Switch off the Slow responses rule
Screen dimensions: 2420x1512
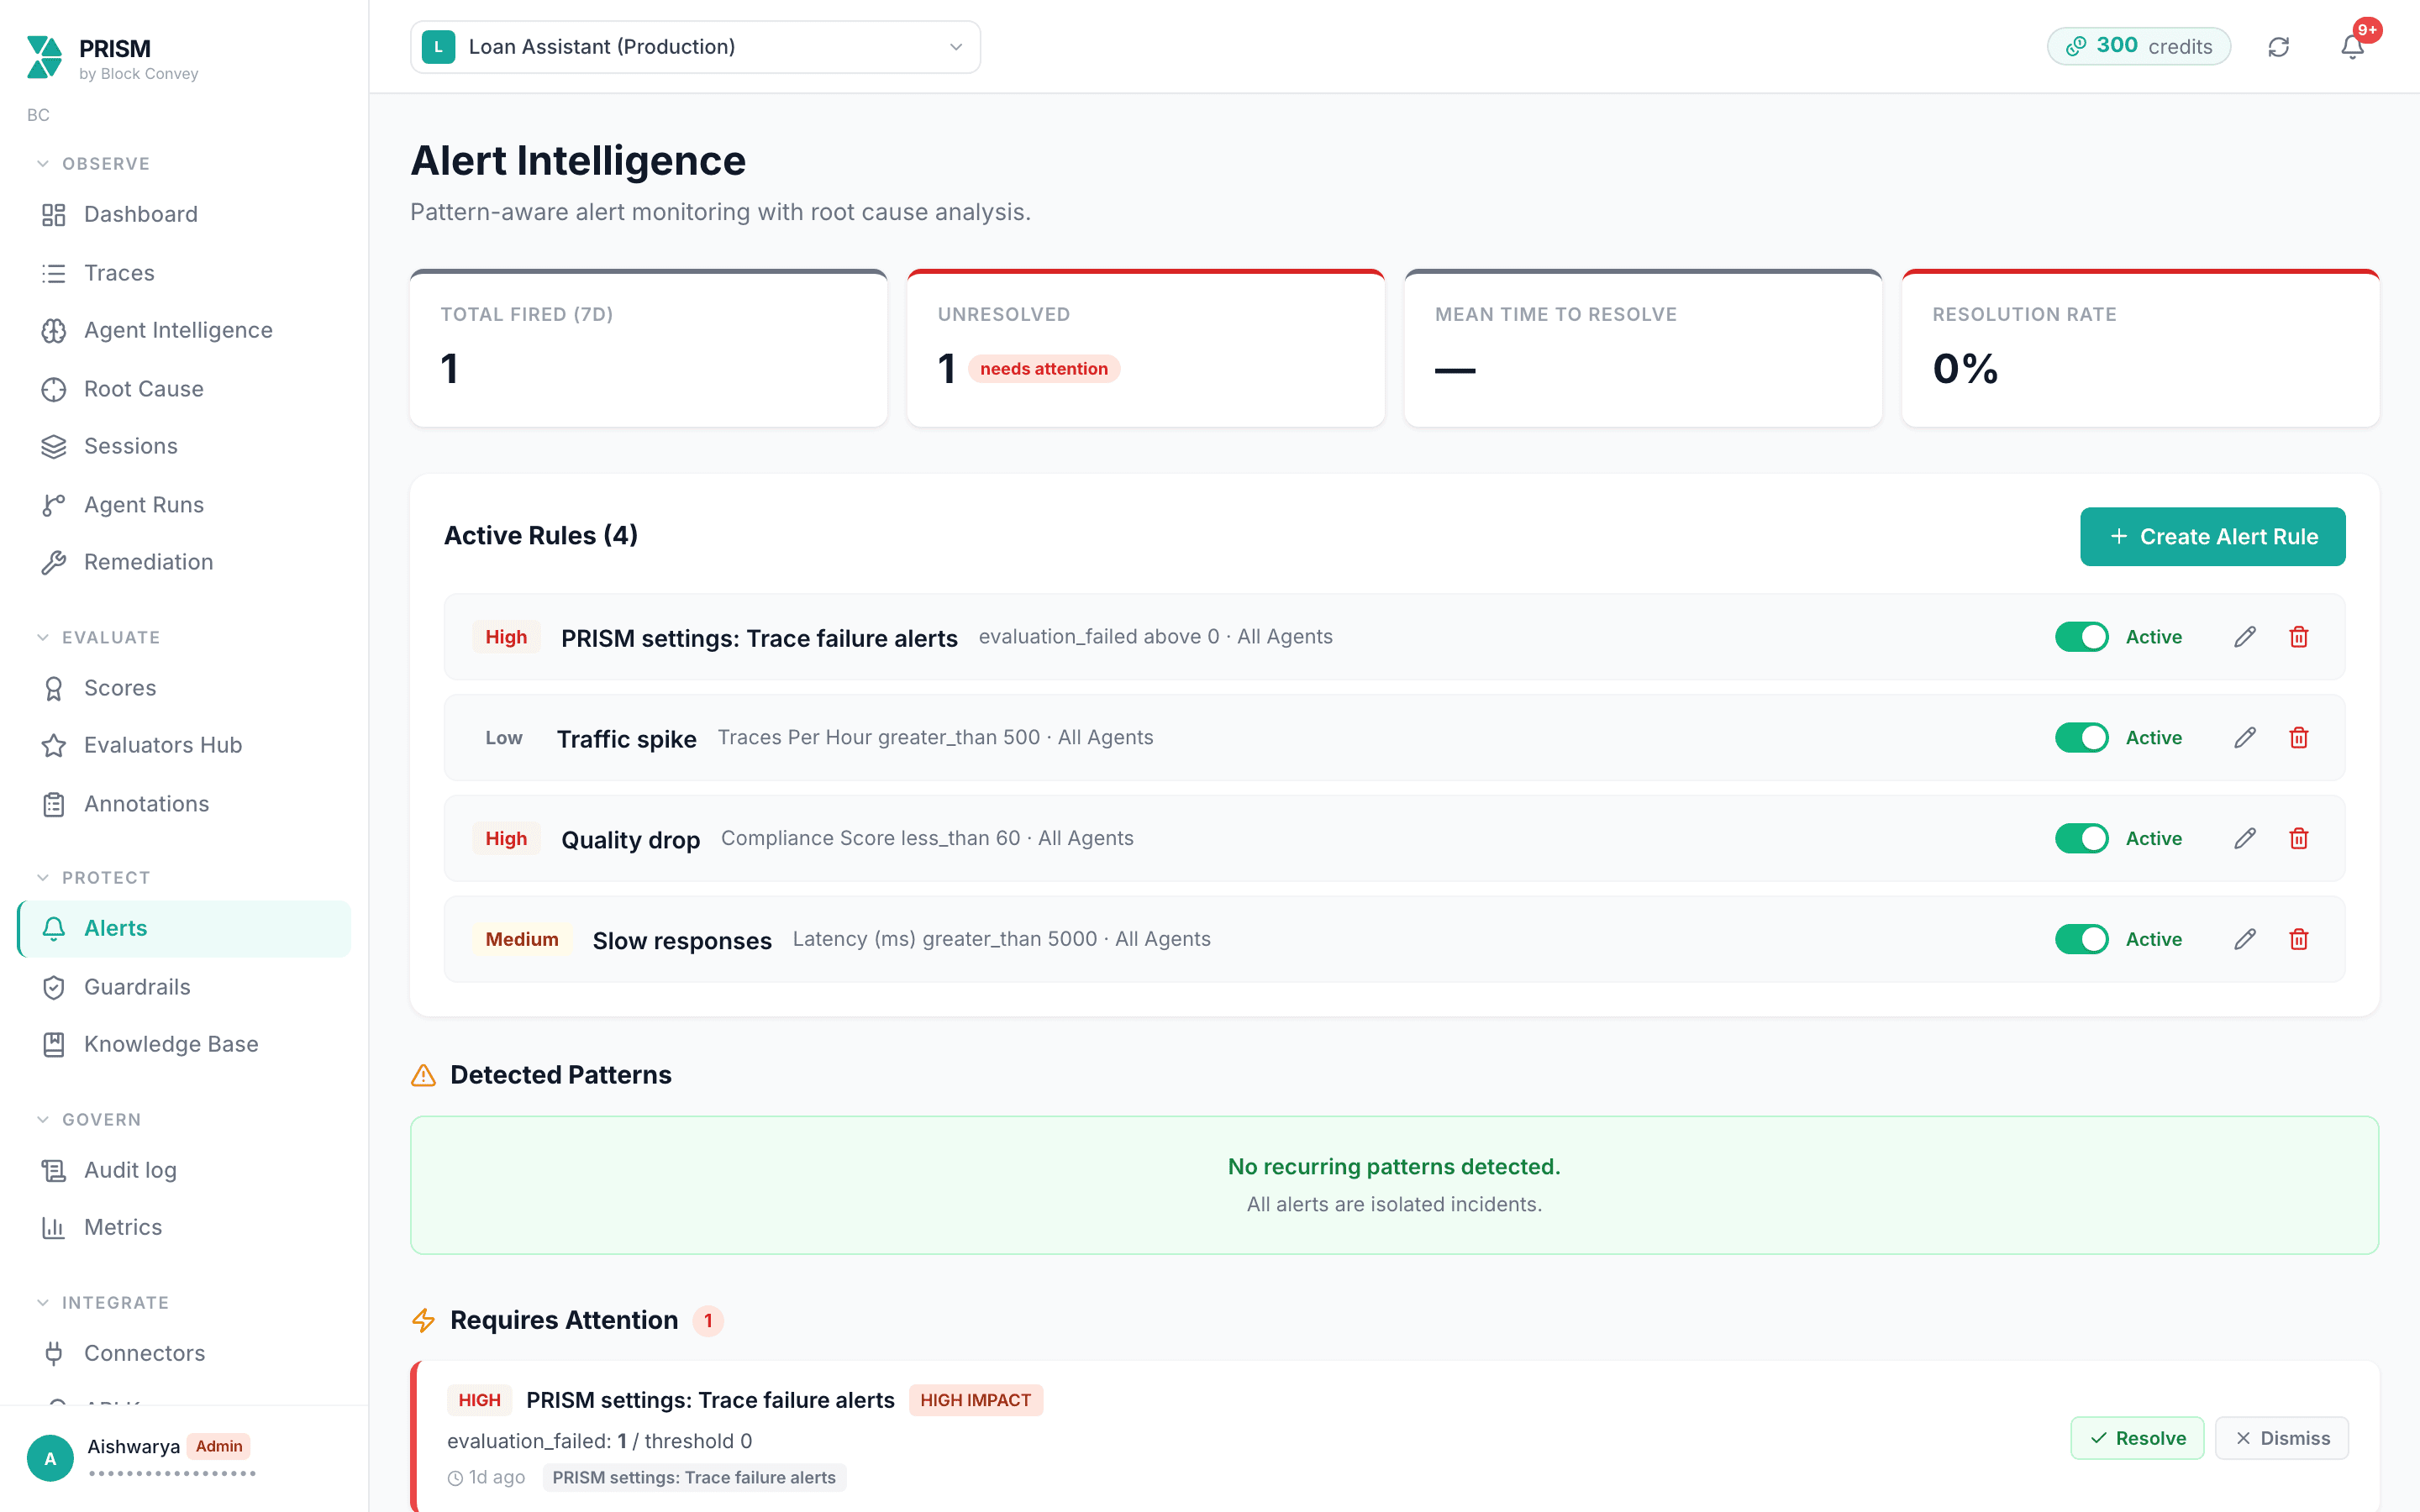2082,939
